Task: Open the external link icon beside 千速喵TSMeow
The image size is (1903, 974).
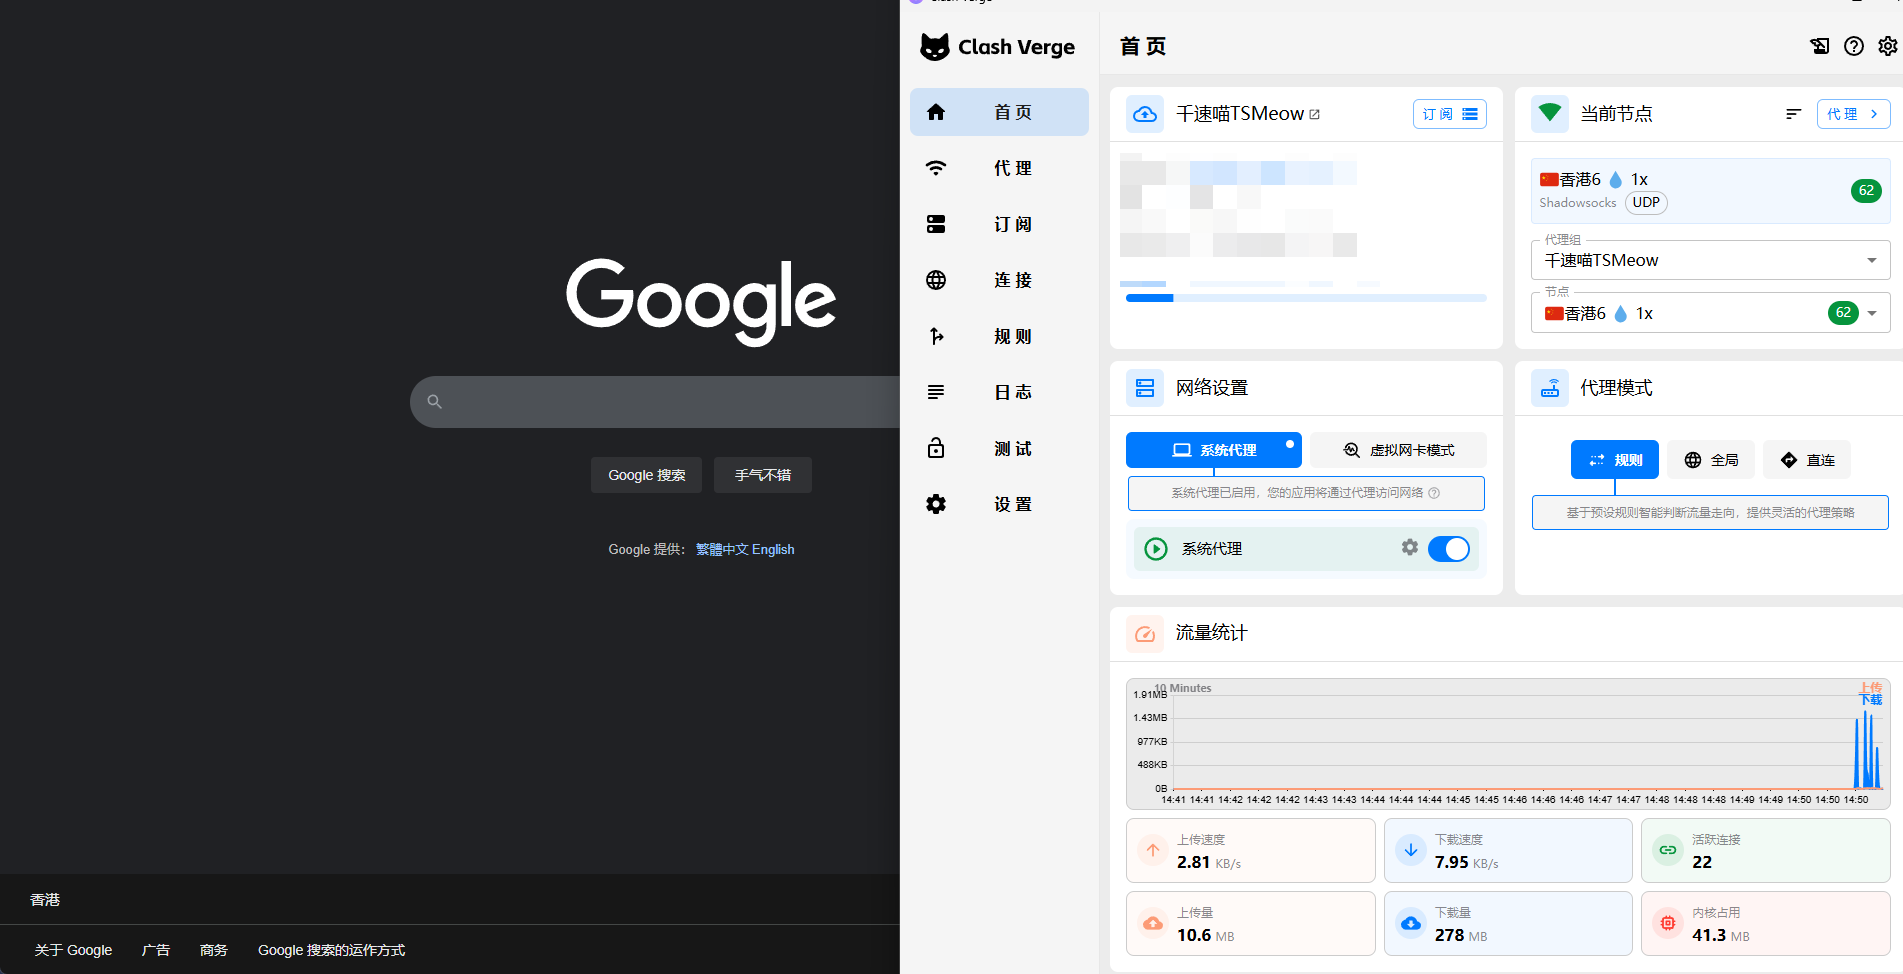Action: coord(1315,114)
